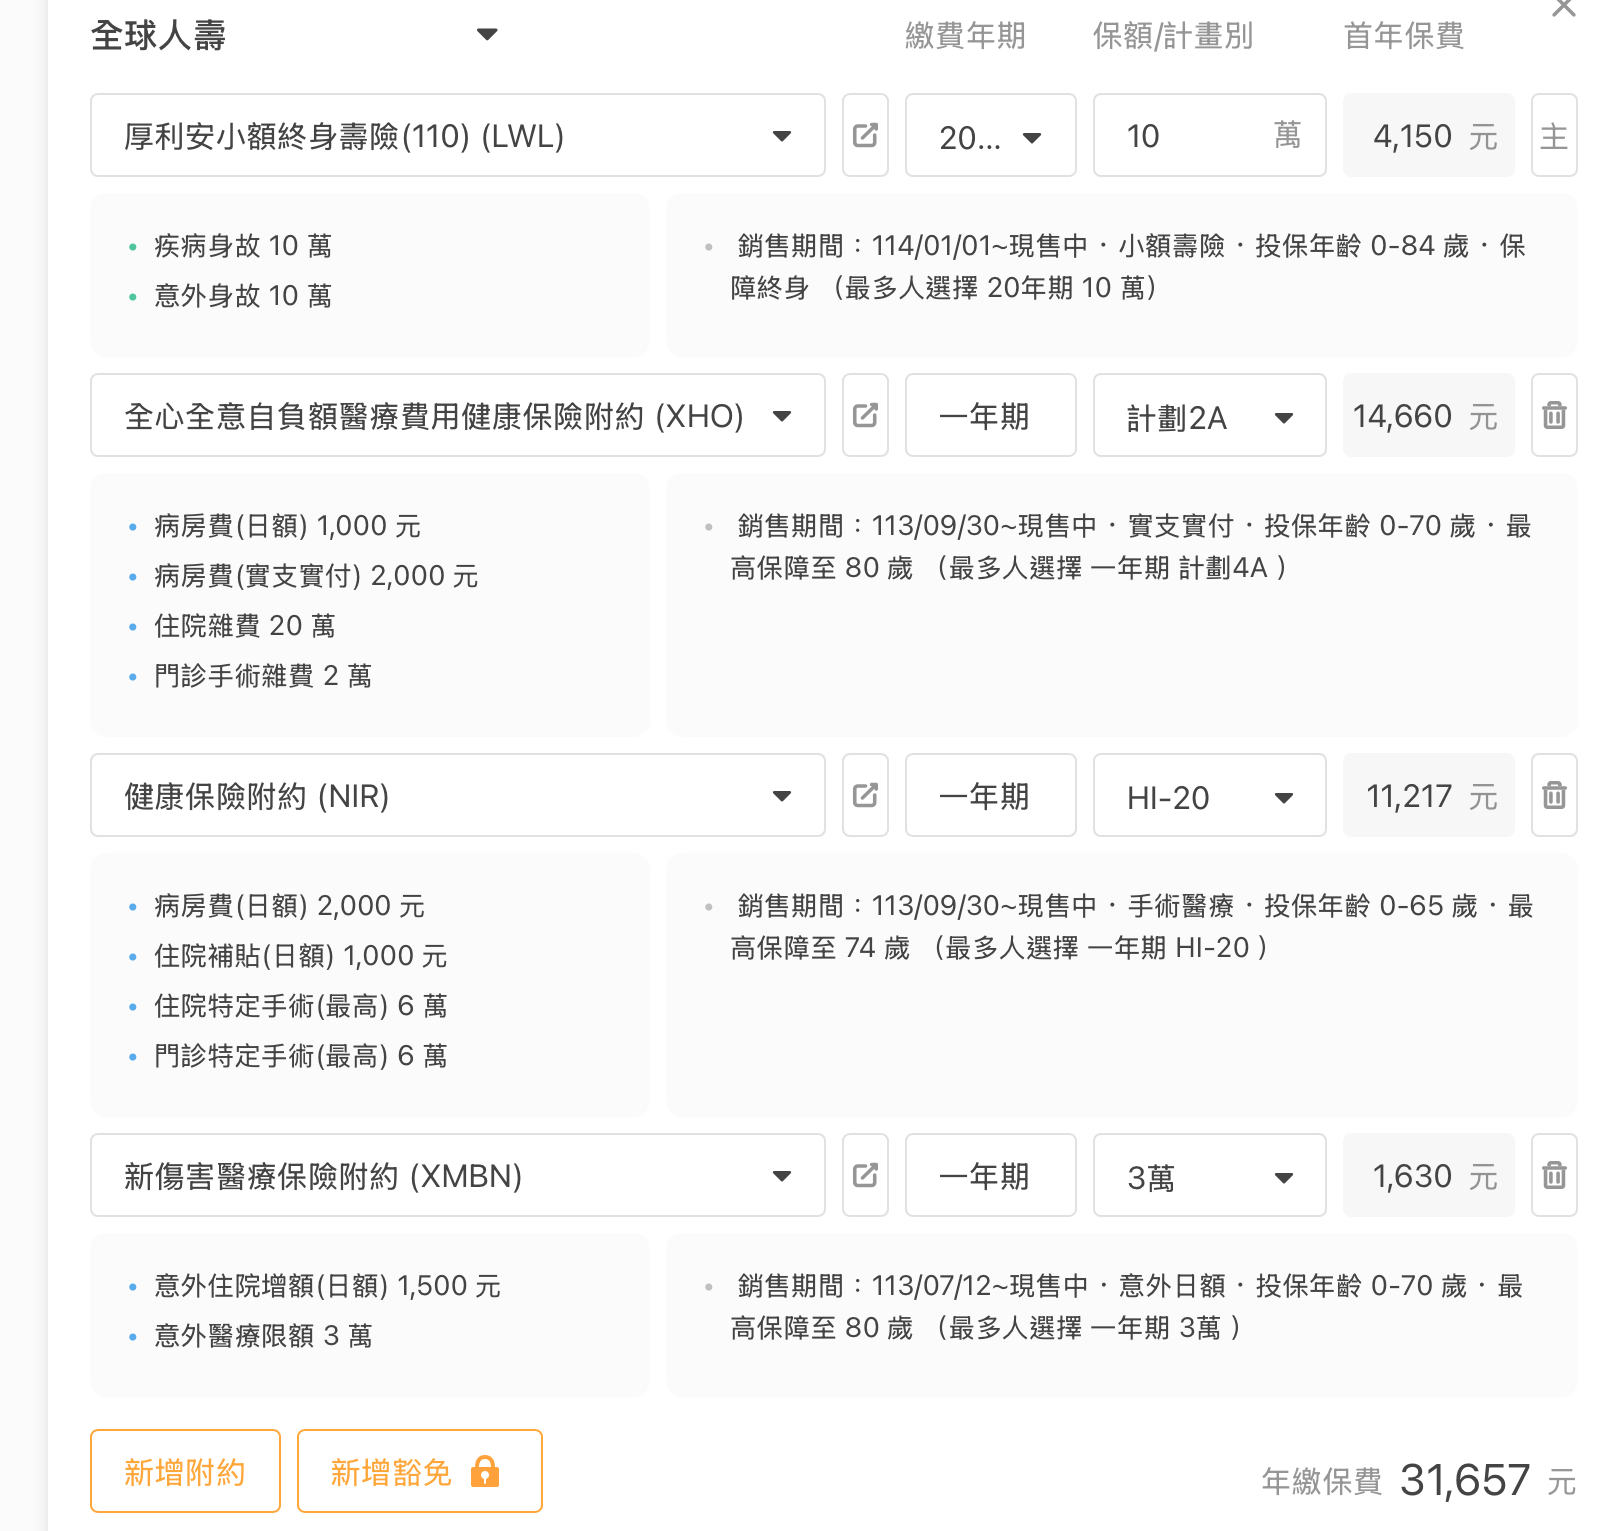Click the 意外身故 10 萬 benefit line

243,295
